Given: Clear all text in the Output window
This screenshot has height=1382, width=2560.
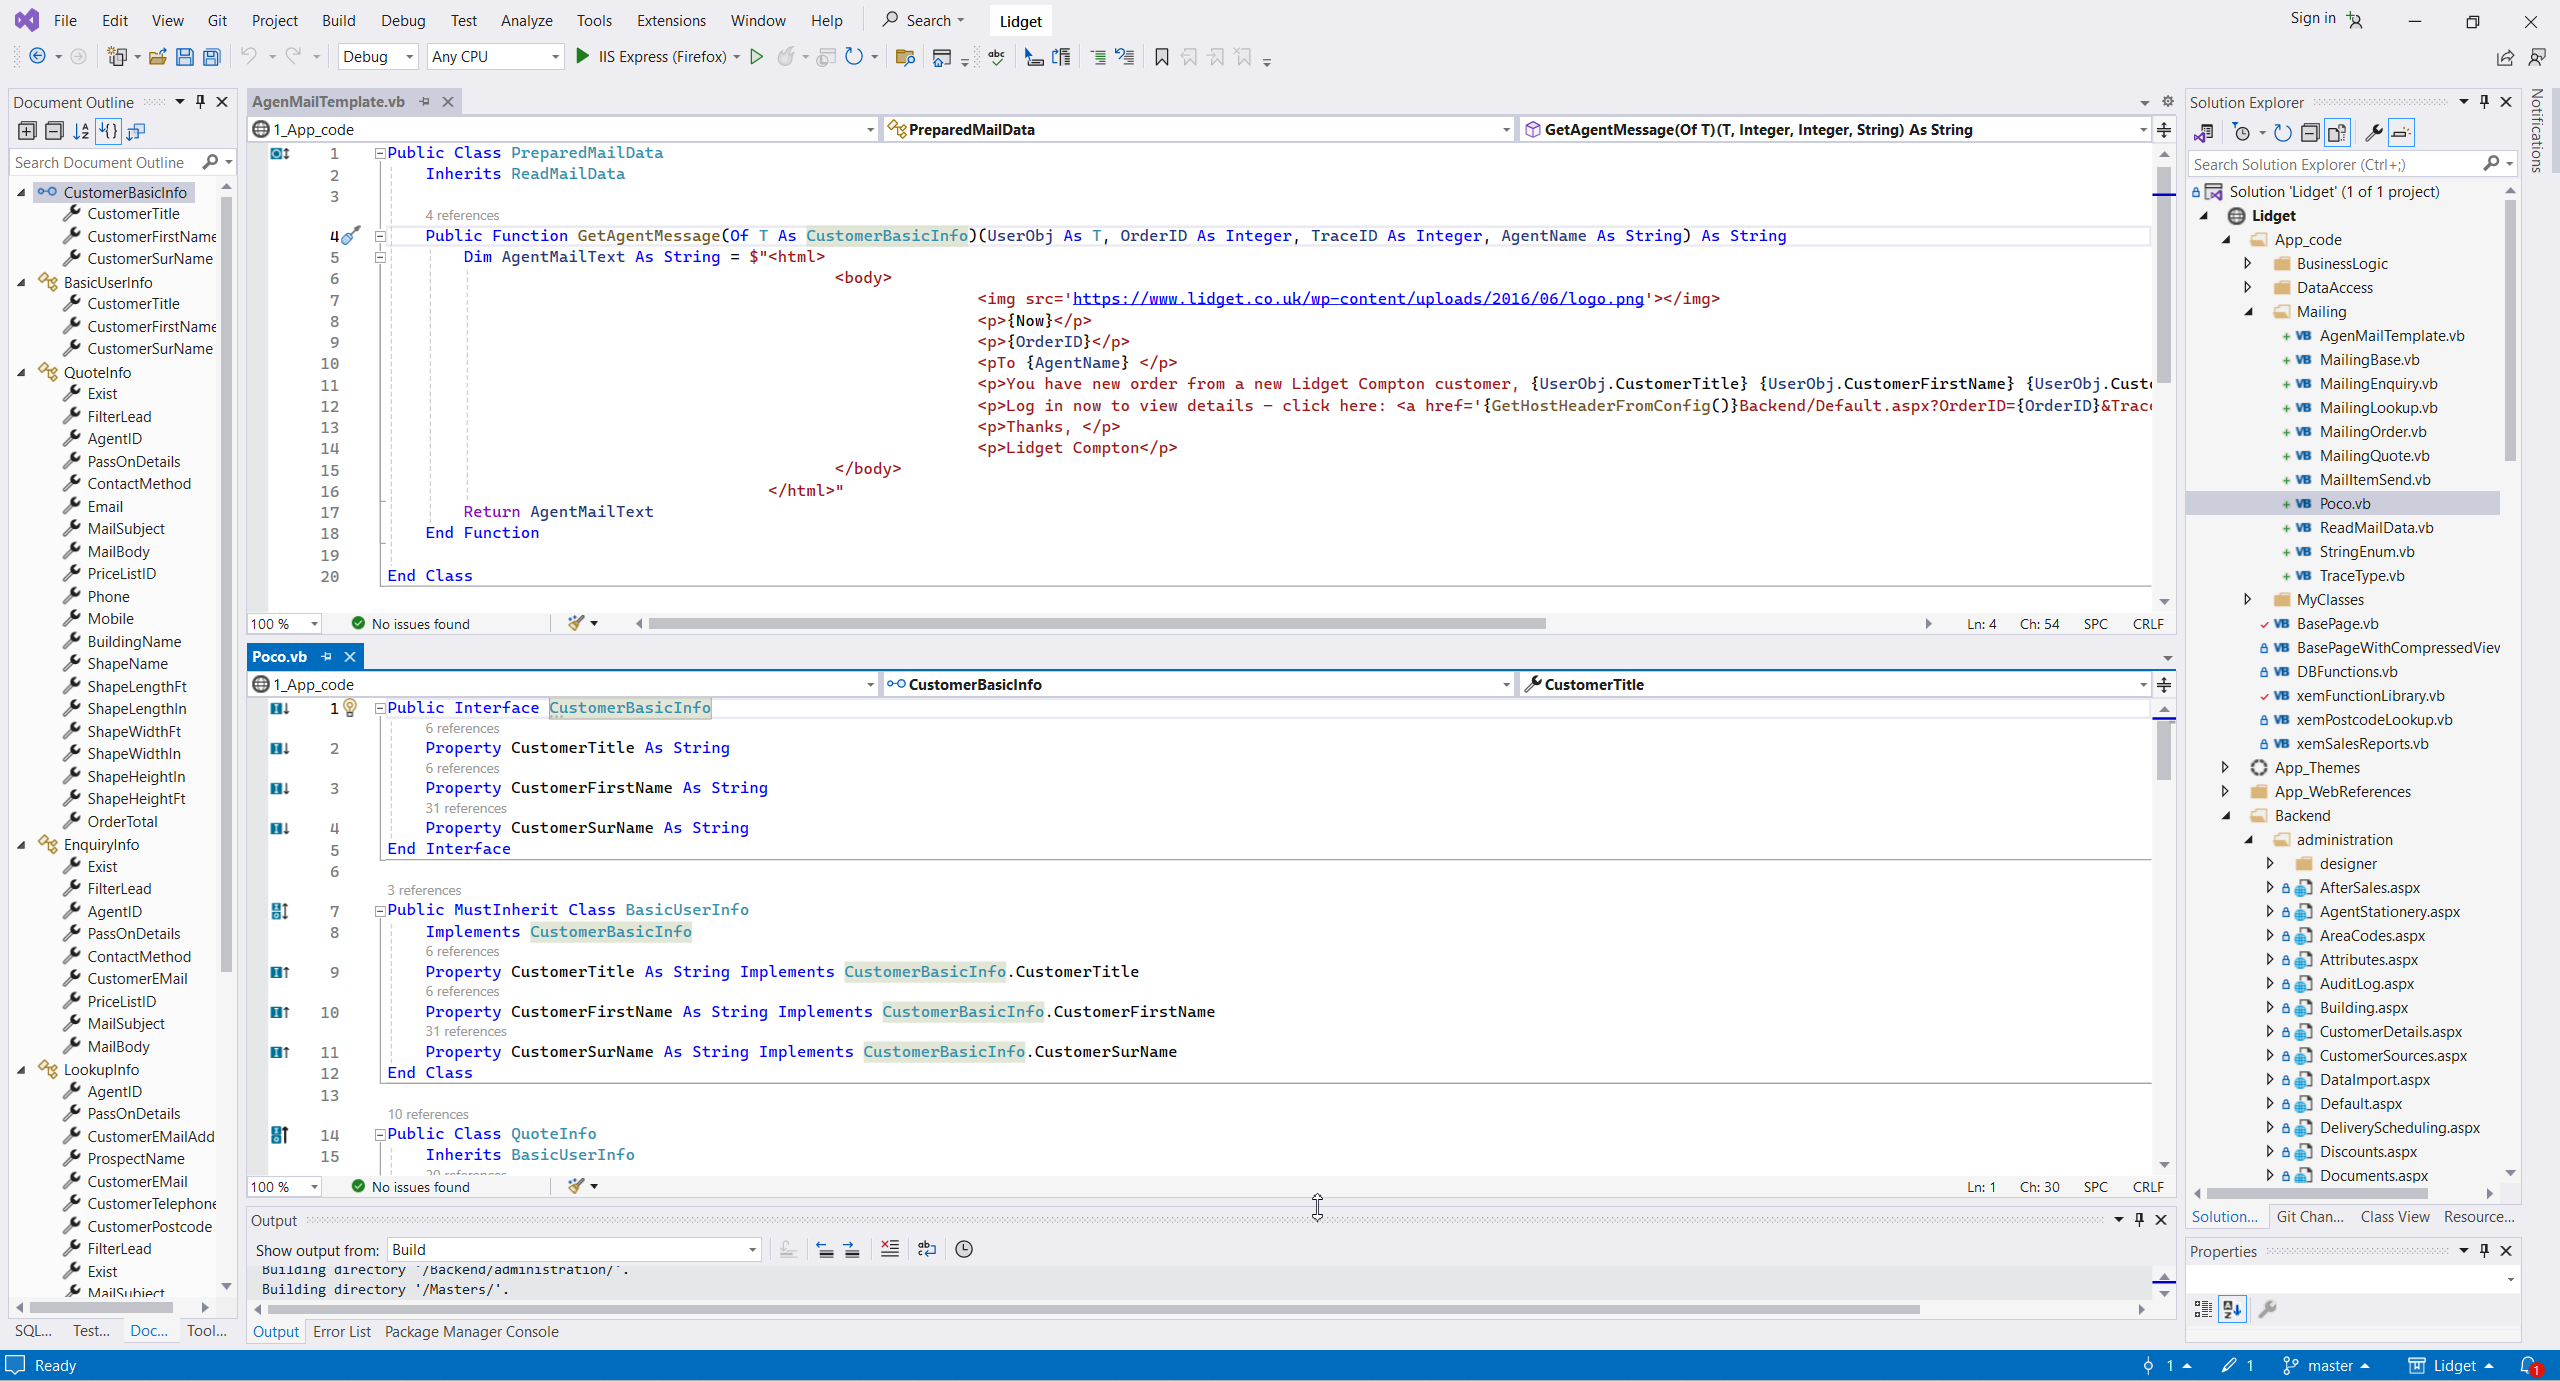Looking at the screenshot, I should [889, 1249].
